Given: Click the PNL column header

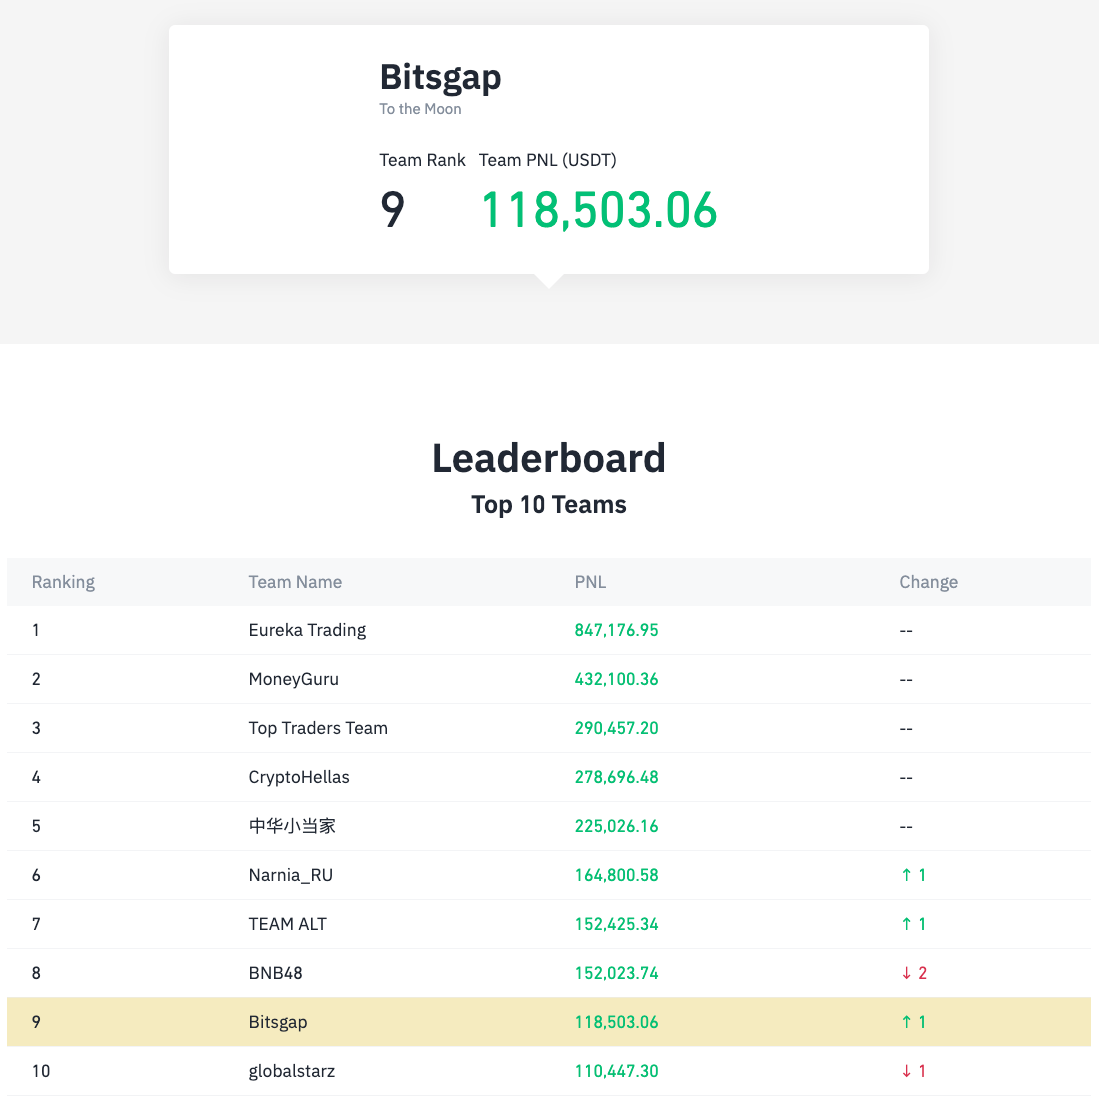Looking at the screenshot, I should click(590, 582).
